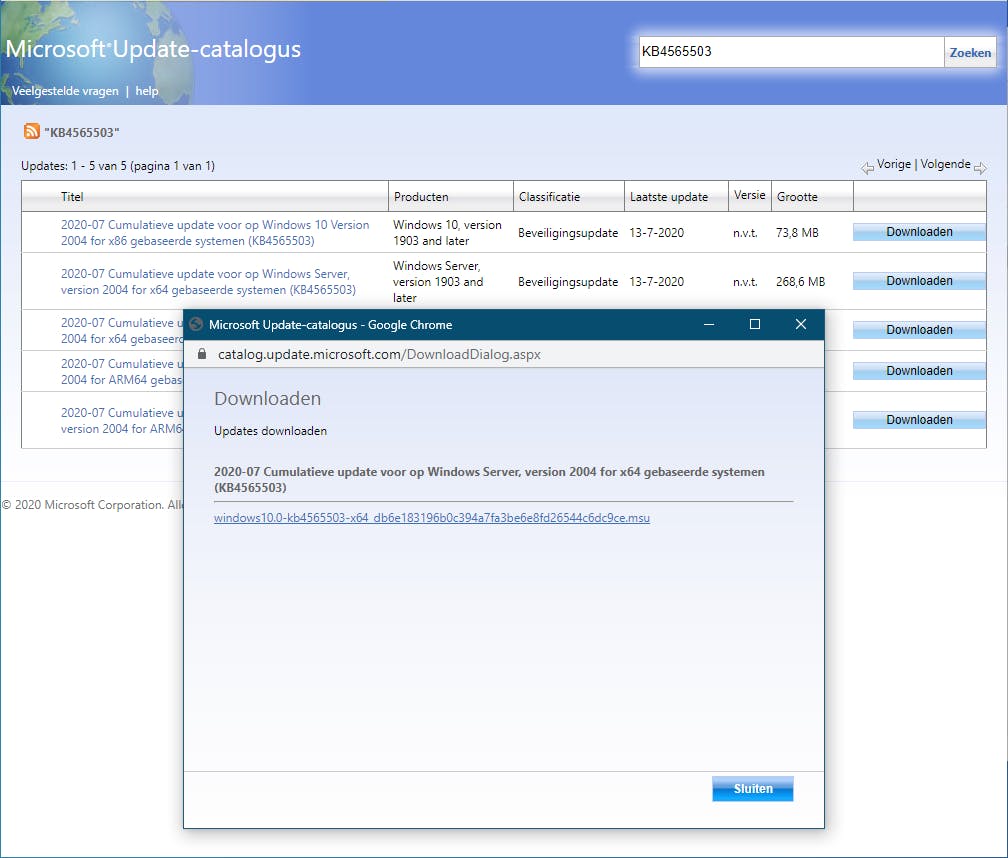Sort by the Laatste update column header

[x=669, y=197]
